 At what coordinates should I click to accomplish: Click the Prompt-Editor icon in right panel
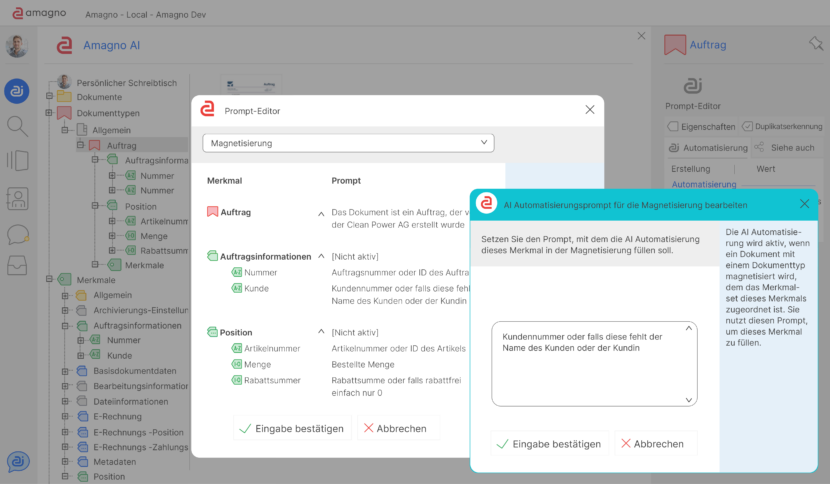692,87
